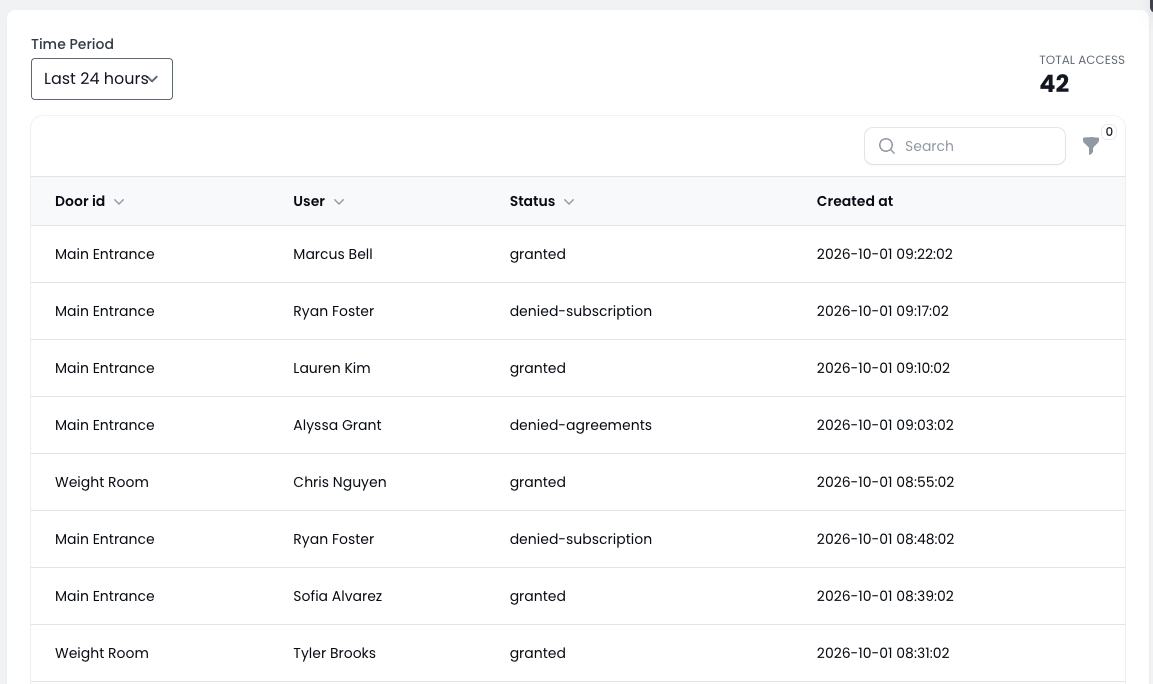Screen dimensions: 1153x684
Task: Click Main Entrance in Lauren Kim row
Action: click(104, 368)
